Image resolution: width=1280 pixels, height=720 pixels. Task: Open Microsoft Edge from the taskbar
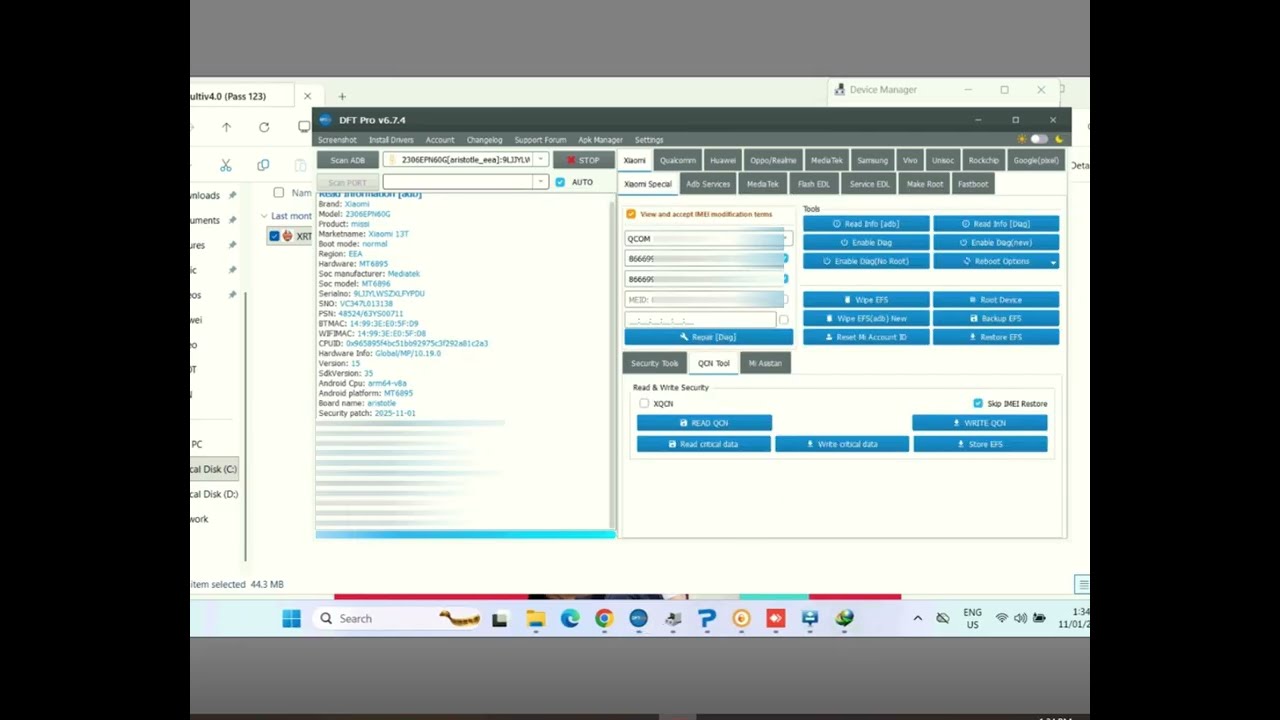click(570, 619)
